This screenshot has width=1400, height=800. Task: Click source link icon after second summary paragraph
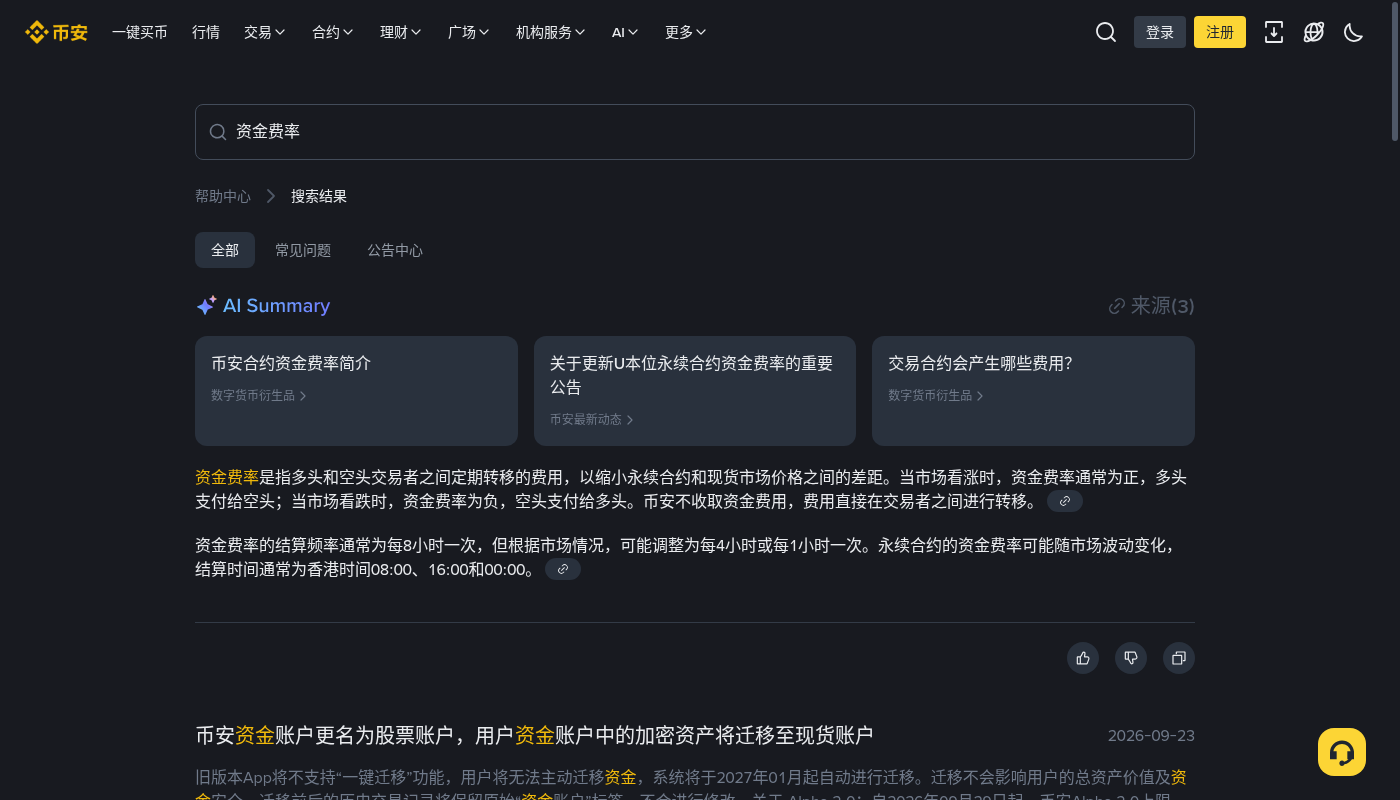[563, 569]
